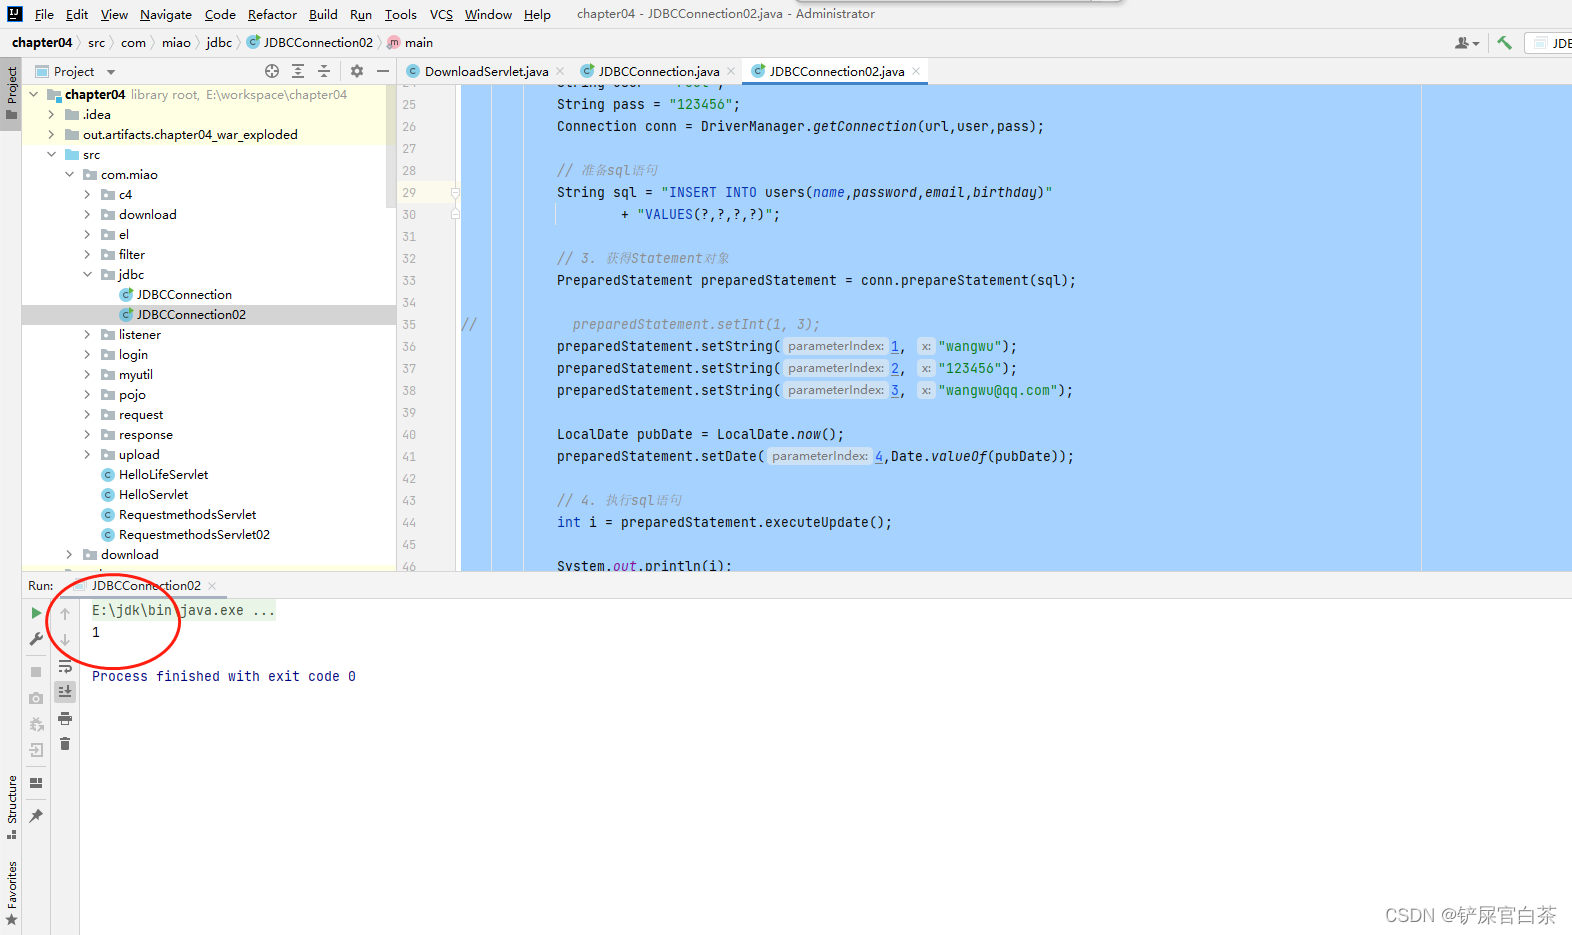Open run configuration wrench icon
Image resolution: width=1572 pixels, height=935 pixels.
tap(36, 639)
